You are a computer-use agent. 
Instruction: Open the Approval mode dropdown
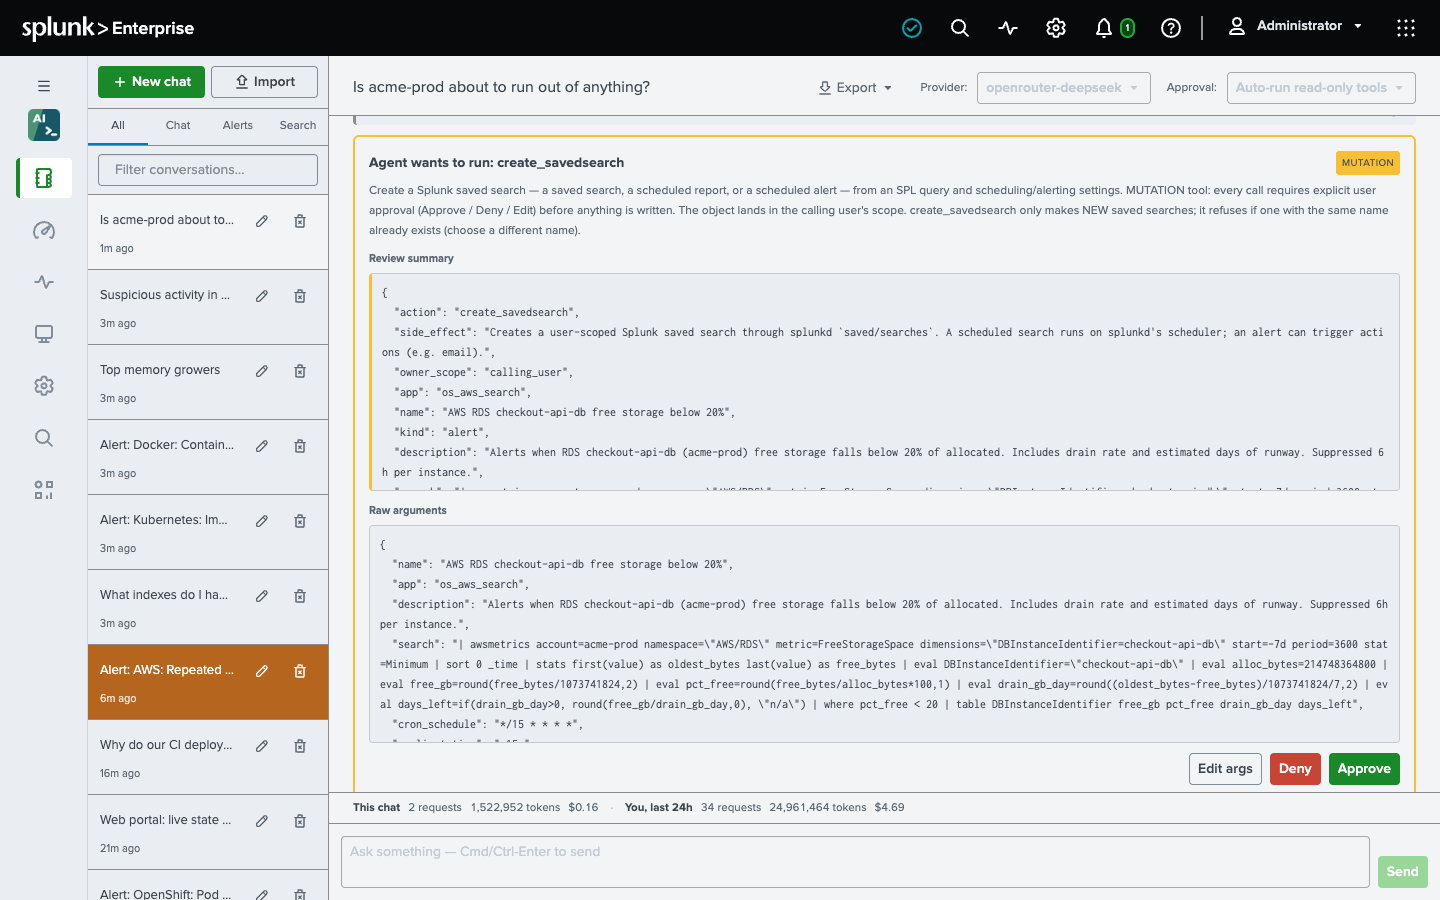1321,88
